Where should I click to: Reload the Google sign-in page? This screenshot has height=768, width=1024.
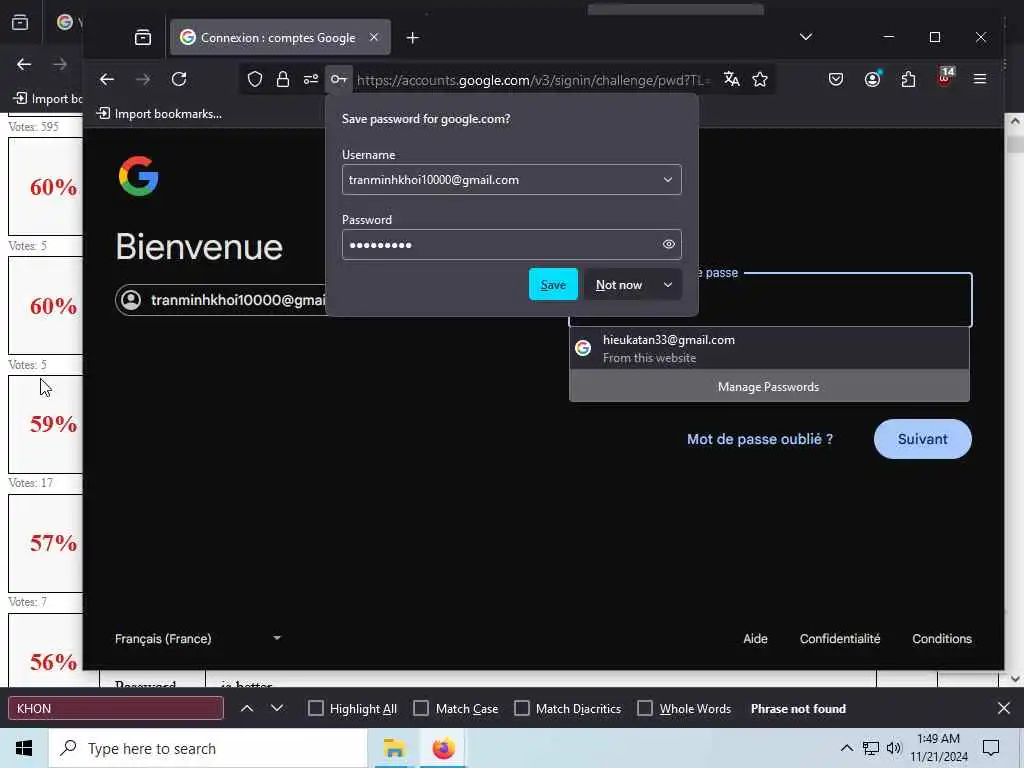pyautogui.click(x=179, y=80)
